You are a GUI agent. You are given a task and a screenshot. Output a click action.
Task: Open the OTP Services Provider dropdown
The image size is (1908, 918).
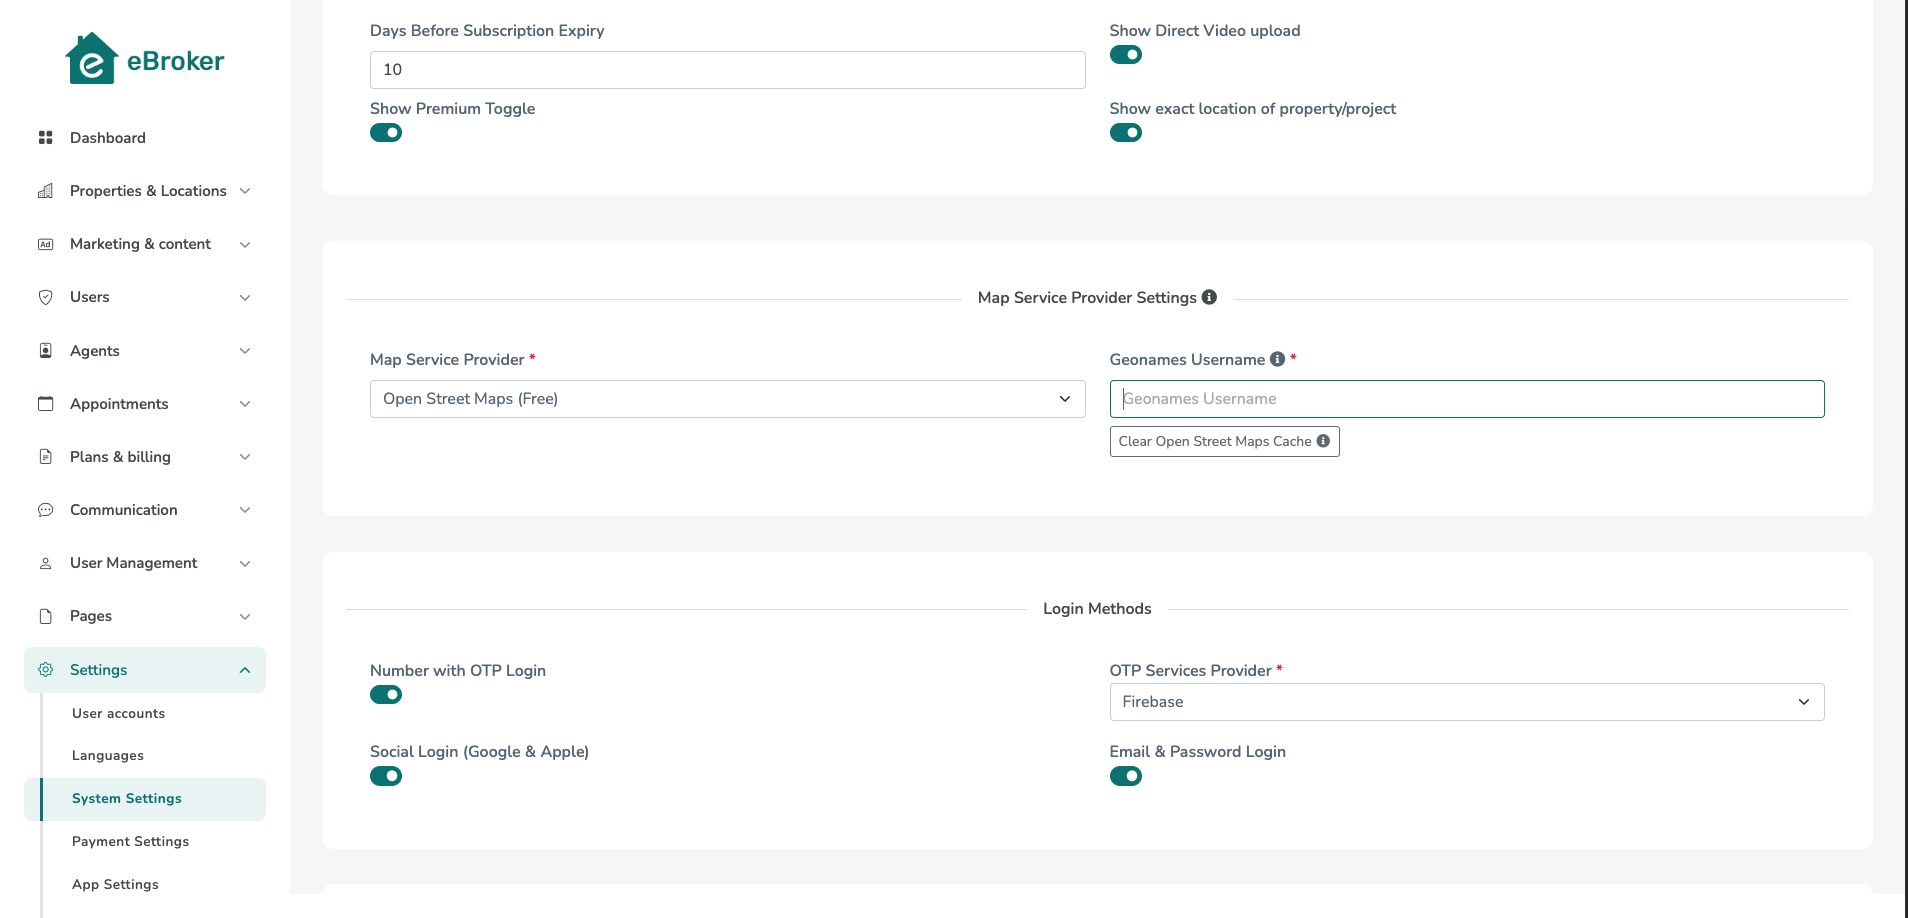[x=1466, y=702]
